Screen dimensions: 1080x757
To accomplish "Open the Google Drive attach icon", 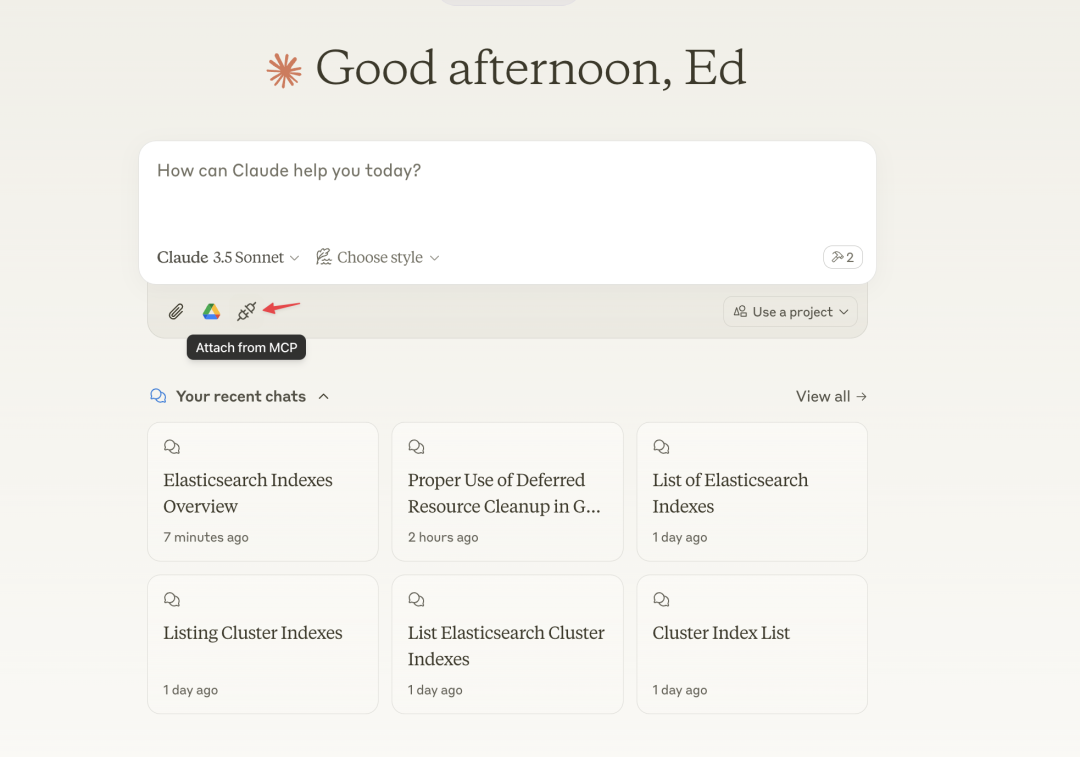I will pos(211,312).
